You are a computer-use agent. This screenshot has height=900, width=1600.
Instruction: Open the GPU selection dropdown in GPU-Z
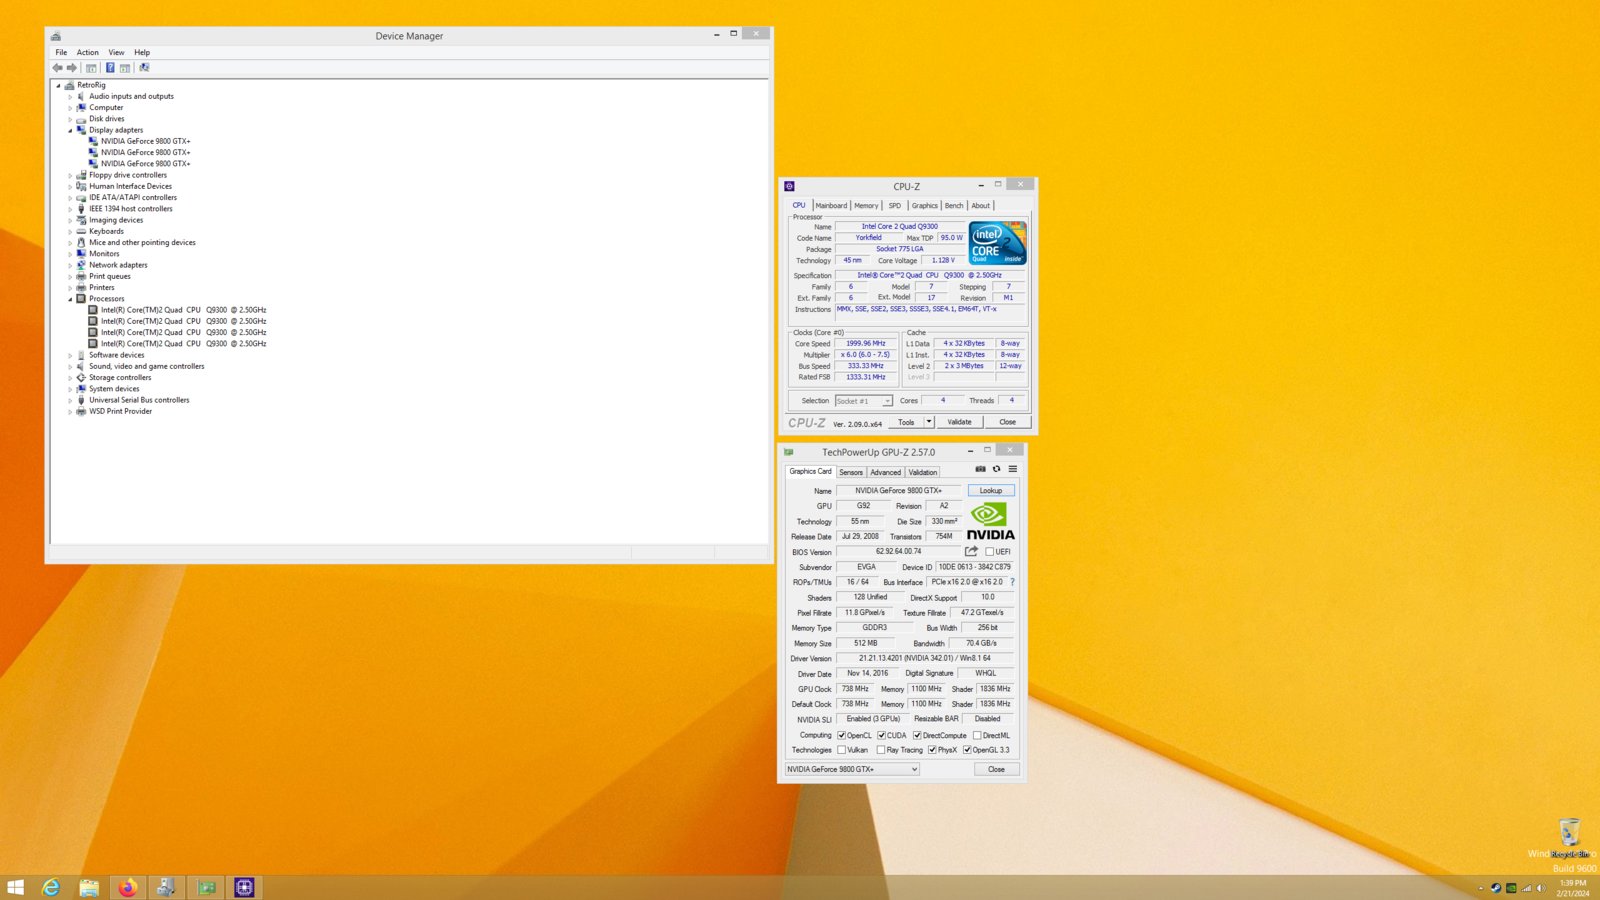852,769
